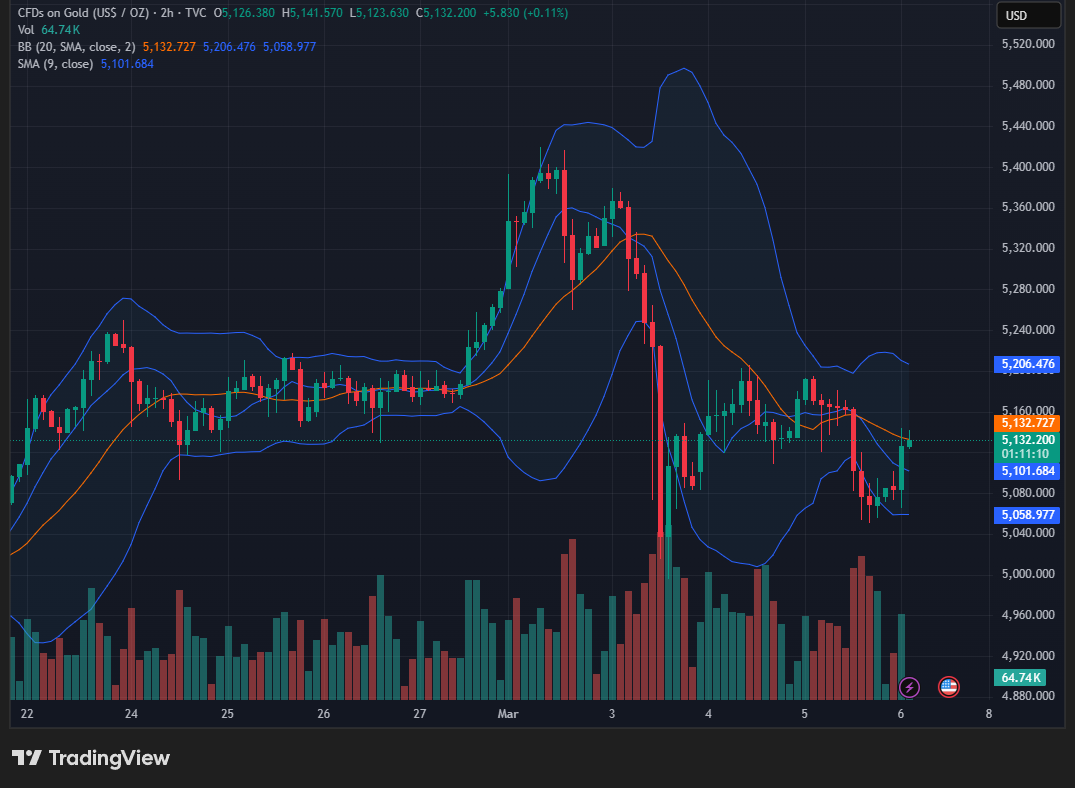The width and height of the screenshot is (1075, 788).
Task: Select the BB (20, SMA, close, 2) legend
Action: click(x=77, y=46)
